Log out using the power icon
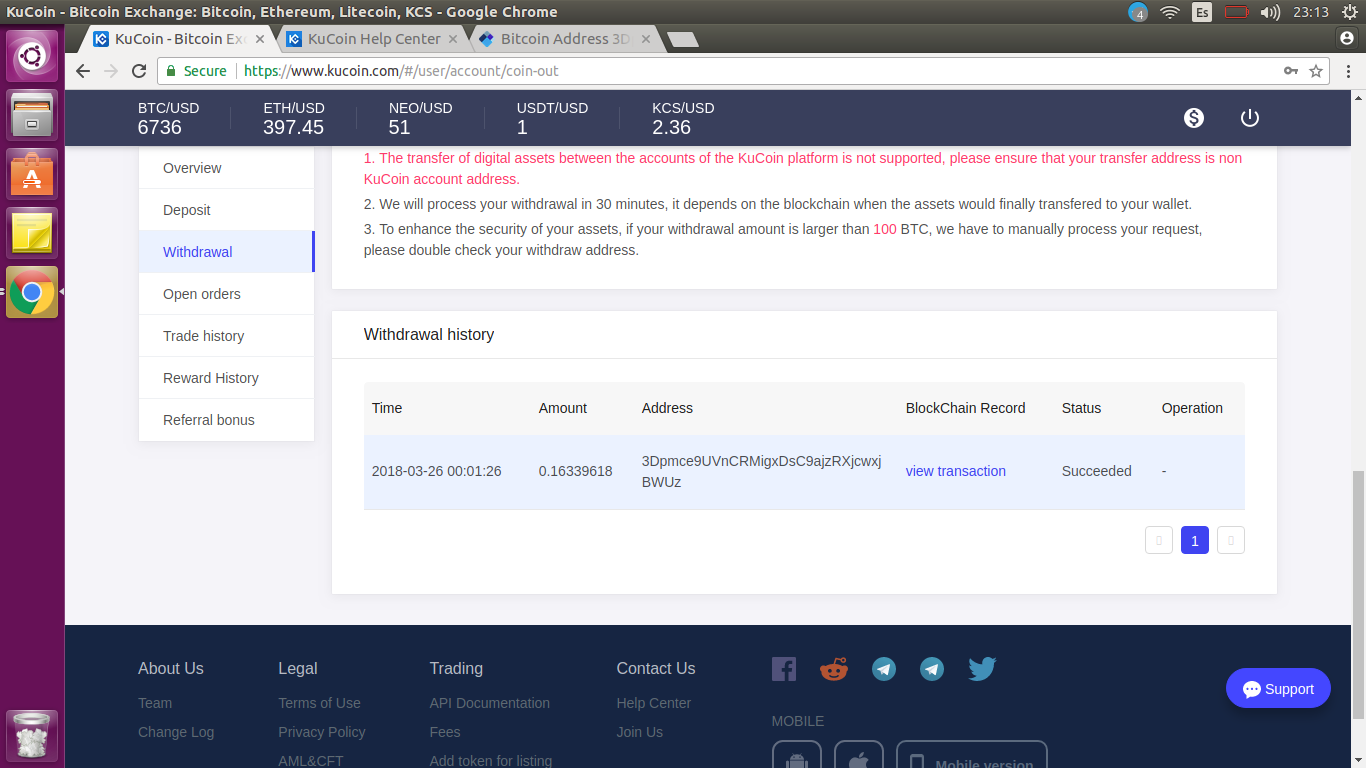 1250,118
